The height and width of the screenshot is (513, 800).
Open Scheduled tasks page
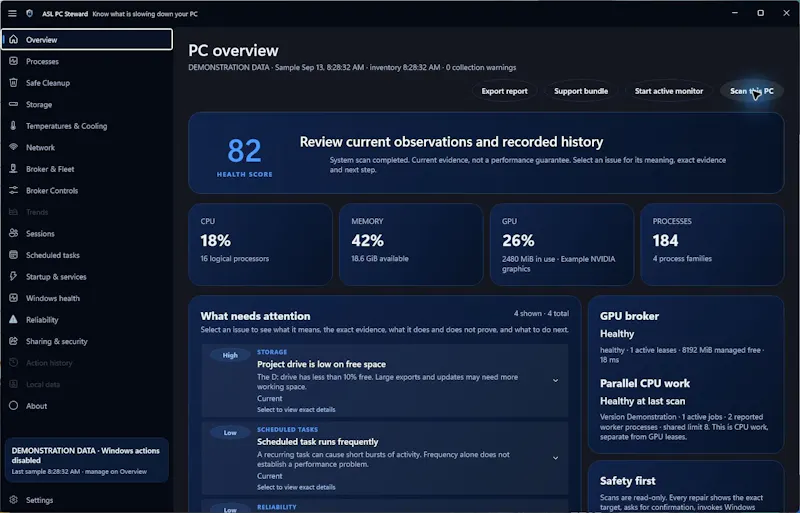coord(87,255)
